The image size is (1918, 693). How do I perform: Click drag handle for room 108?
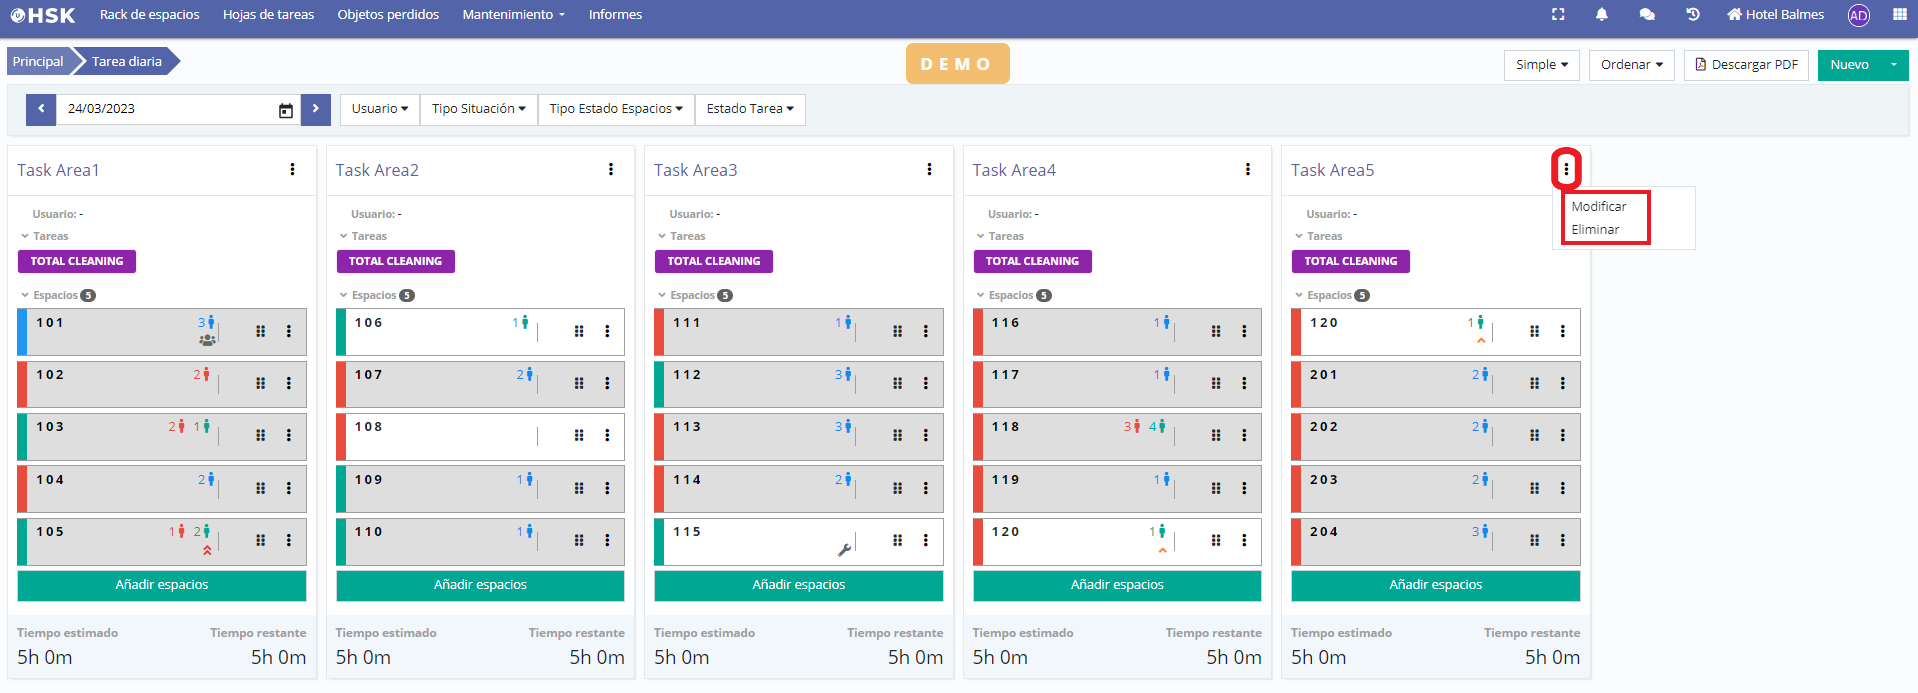579,435
